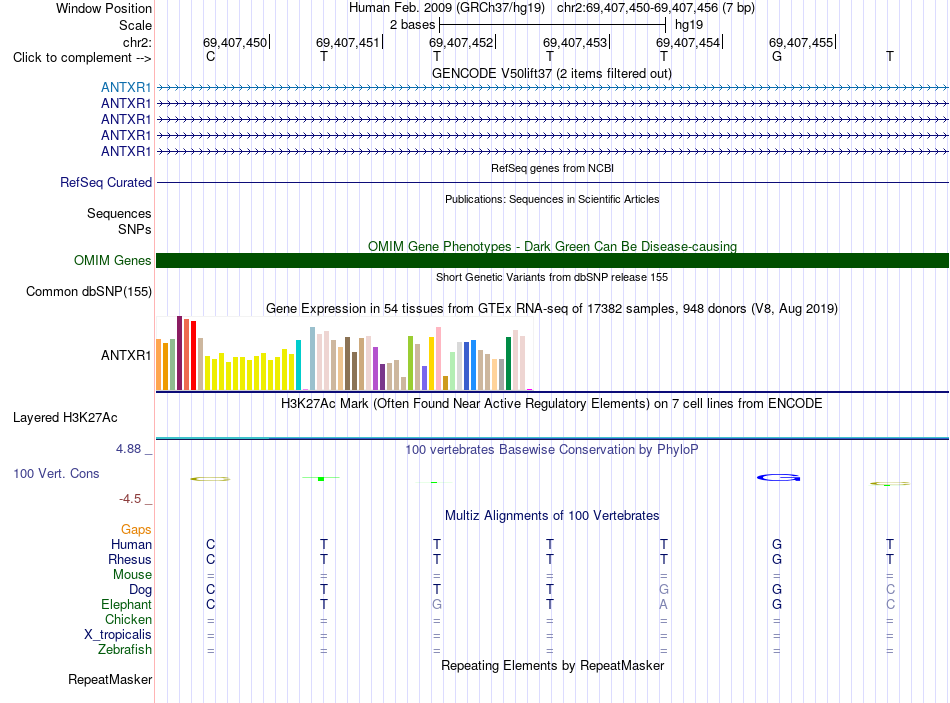Click the Layered H3K27Ac track label
Viewport: 950px width, 703px height.
click(x=65, y=418)
